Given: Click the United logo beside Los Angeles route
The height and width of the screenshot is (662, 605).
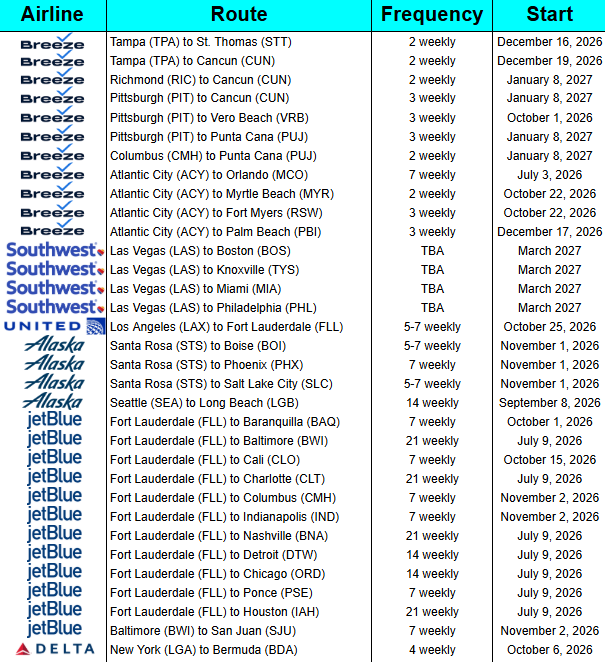Looking at the screenshot, I should coord(54,326).
